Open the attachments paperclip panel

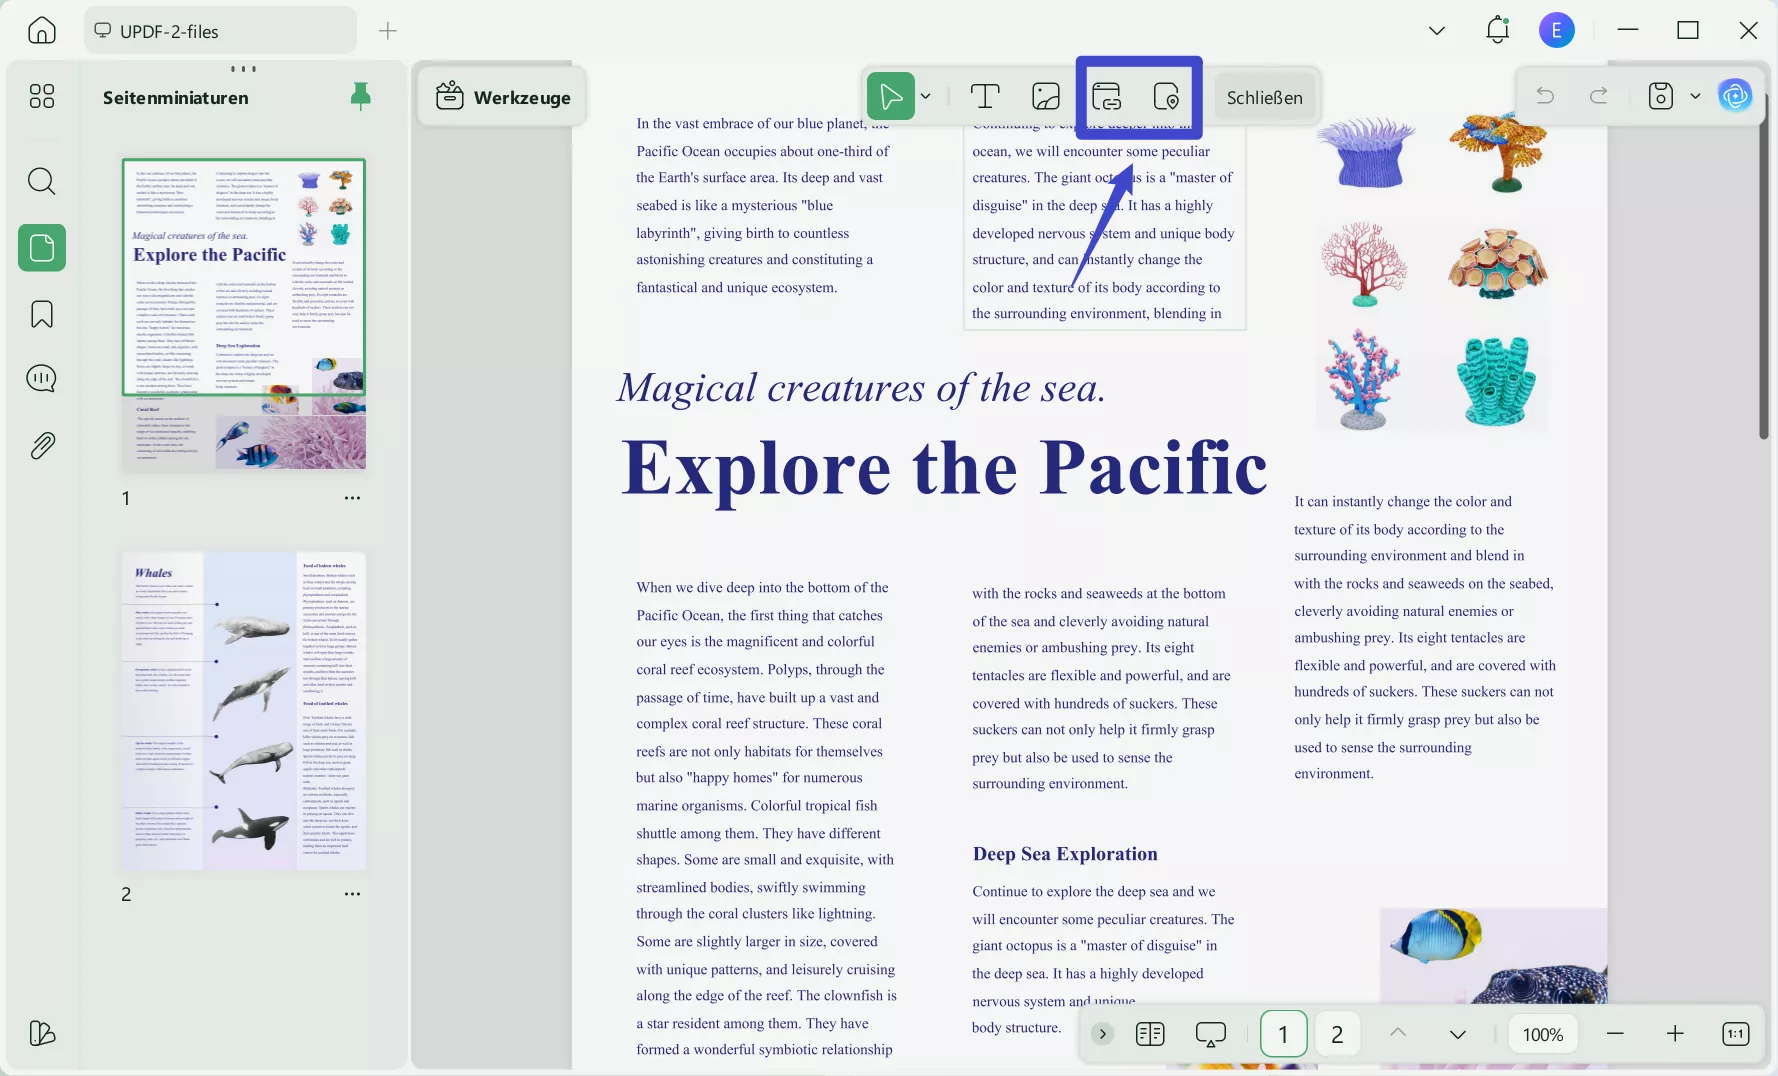point(42,445)
